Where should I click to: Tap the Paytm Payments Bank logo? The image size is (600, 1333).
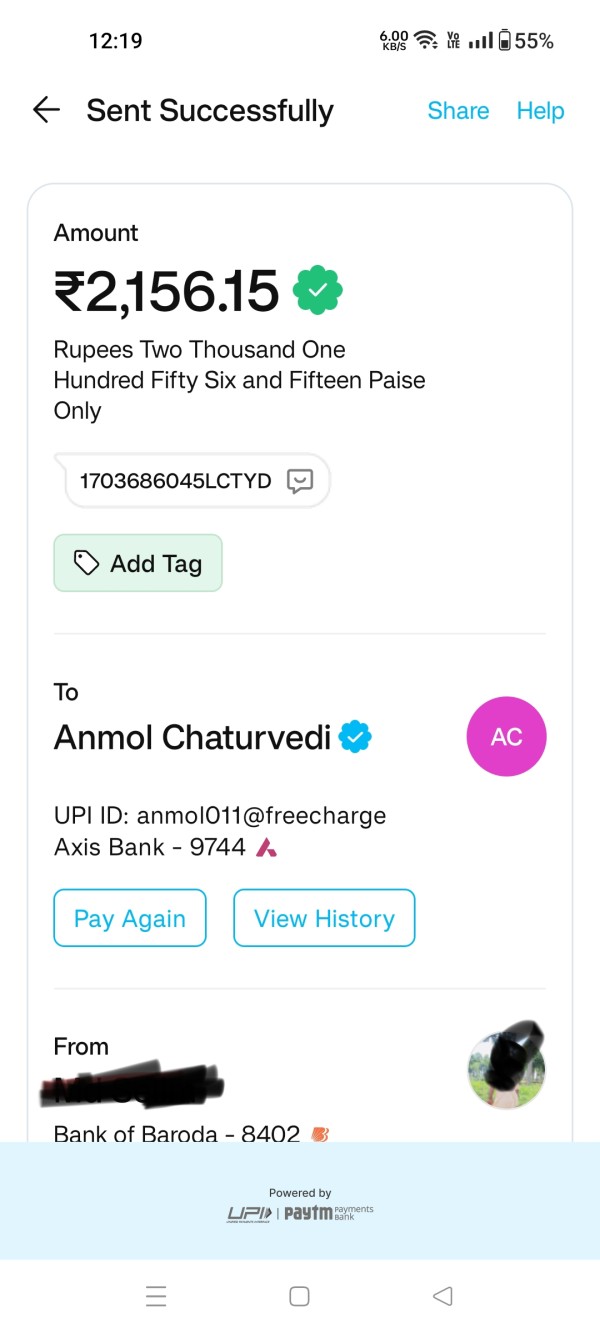328,1213
